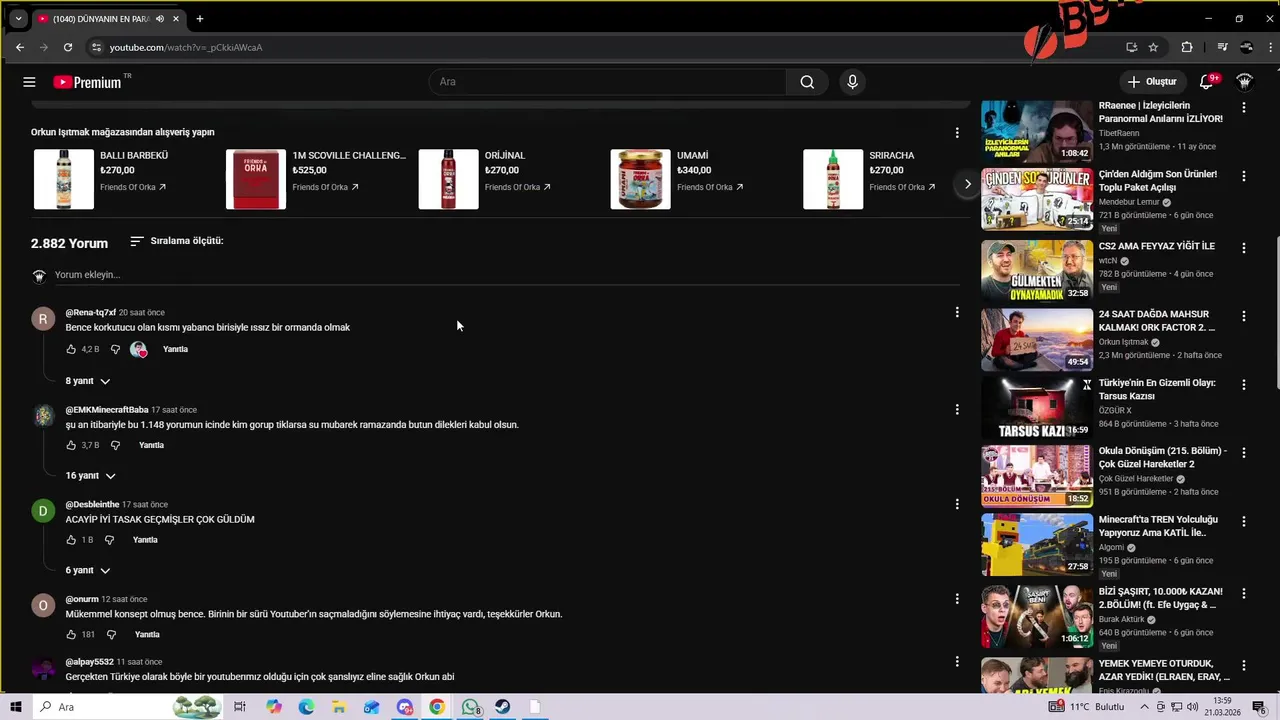Open Windows Start menu
This screenshot has width=1280, height=720.
click(16, 707)
